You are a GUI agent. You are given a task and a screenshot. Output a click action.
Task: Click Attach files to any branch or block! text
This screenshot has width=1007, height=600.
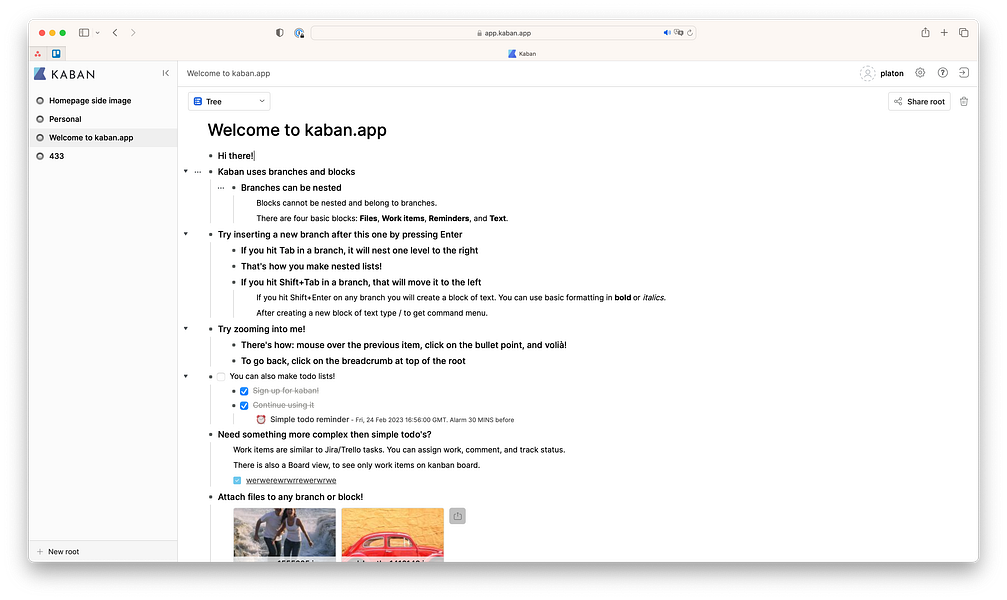290,497
